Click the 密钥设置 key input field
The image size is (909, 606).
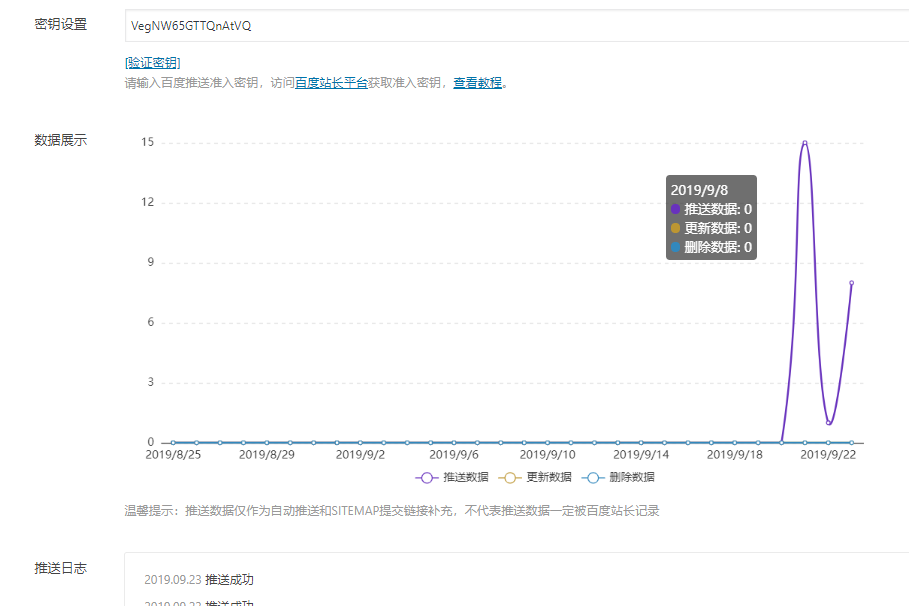pos(500,26)
